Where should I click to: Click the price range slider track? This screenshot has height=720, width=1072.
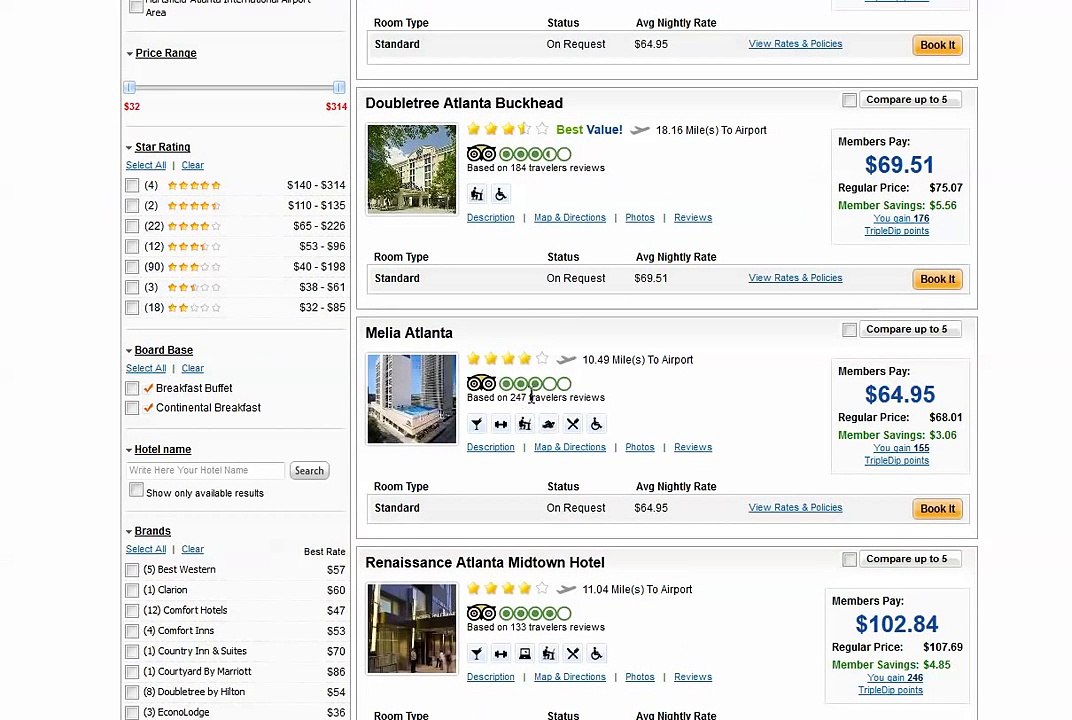(x=234, y=88)
